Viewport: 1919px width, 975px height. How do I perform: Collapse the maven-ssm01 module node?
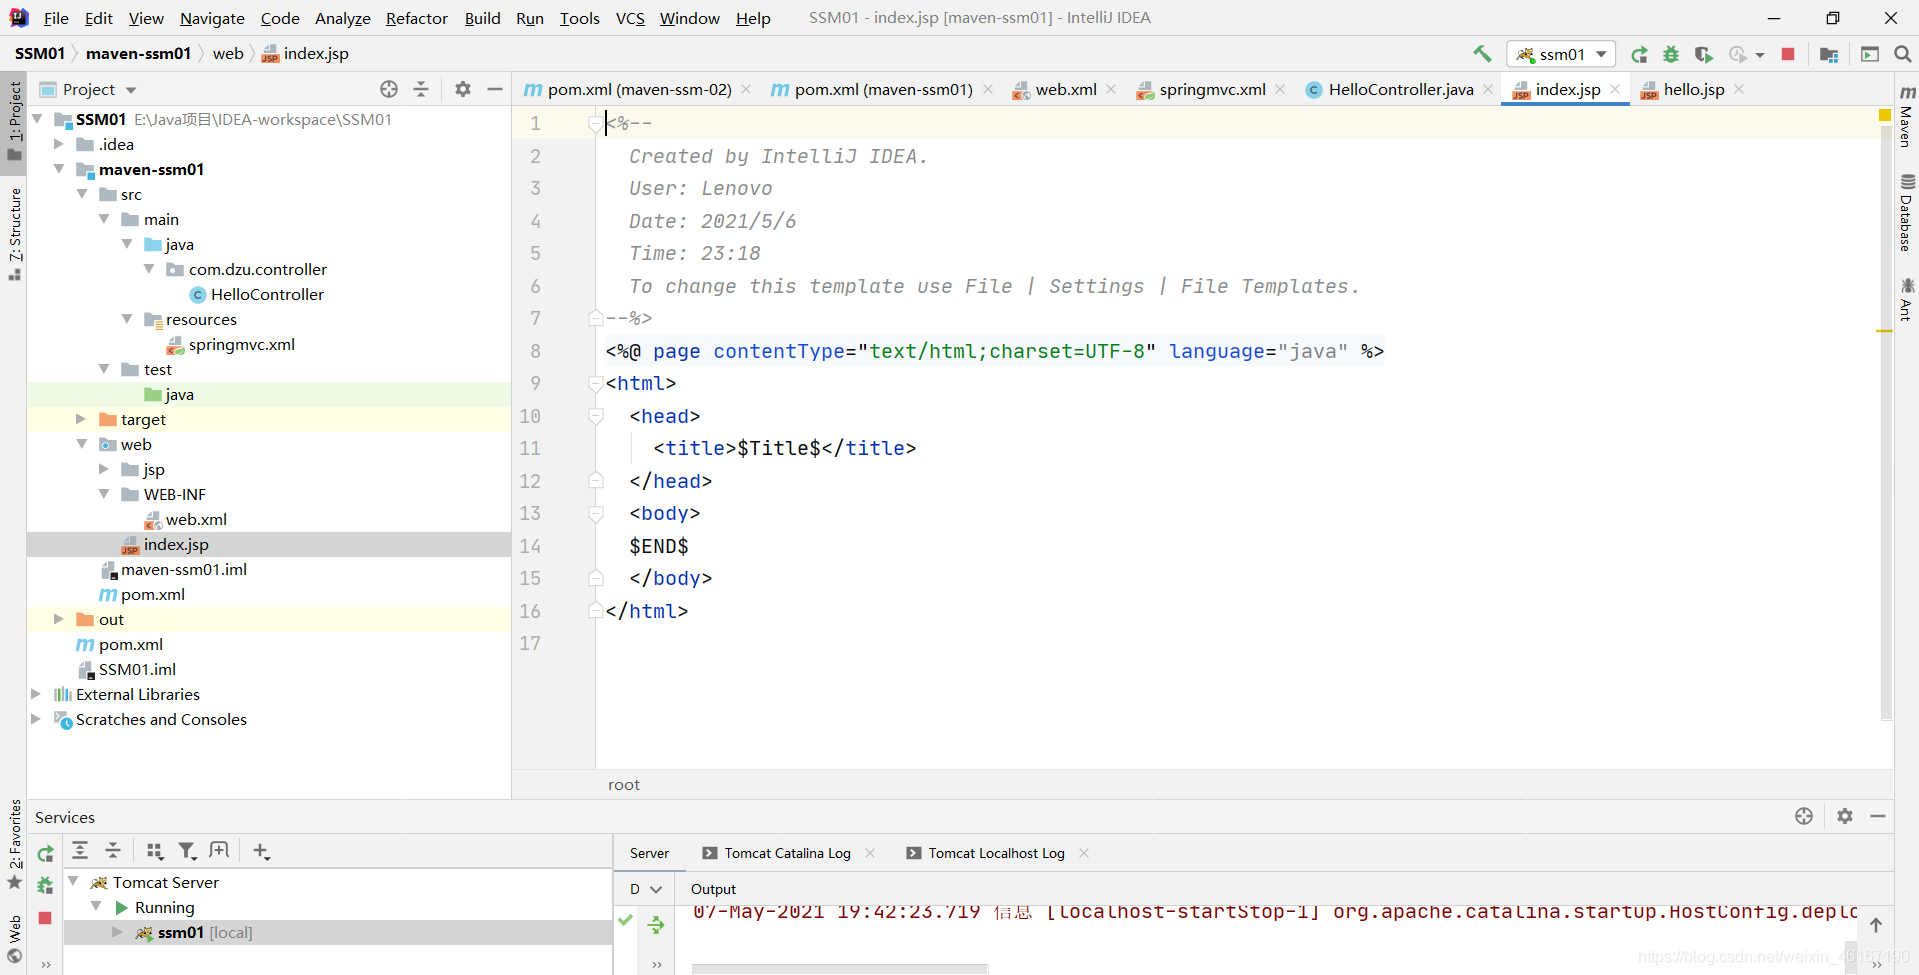pyautogui.click(x=59, y=169)
